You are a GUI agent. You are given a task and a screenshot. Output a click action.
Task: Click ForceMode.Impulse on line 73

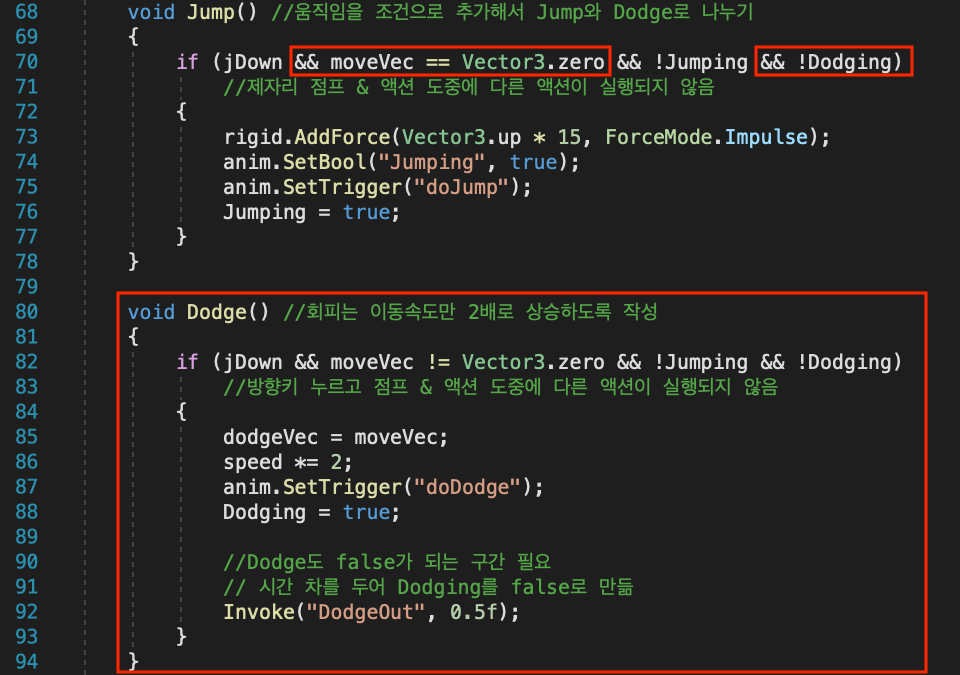pos(707,137)
